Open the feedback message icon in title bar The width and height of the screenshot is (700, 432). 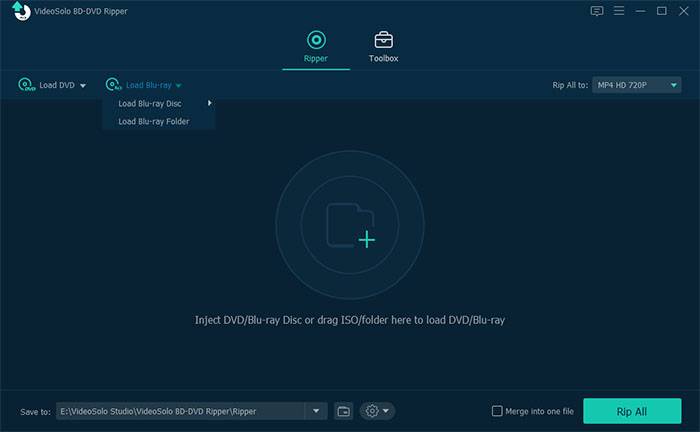(x=597, y=11)
